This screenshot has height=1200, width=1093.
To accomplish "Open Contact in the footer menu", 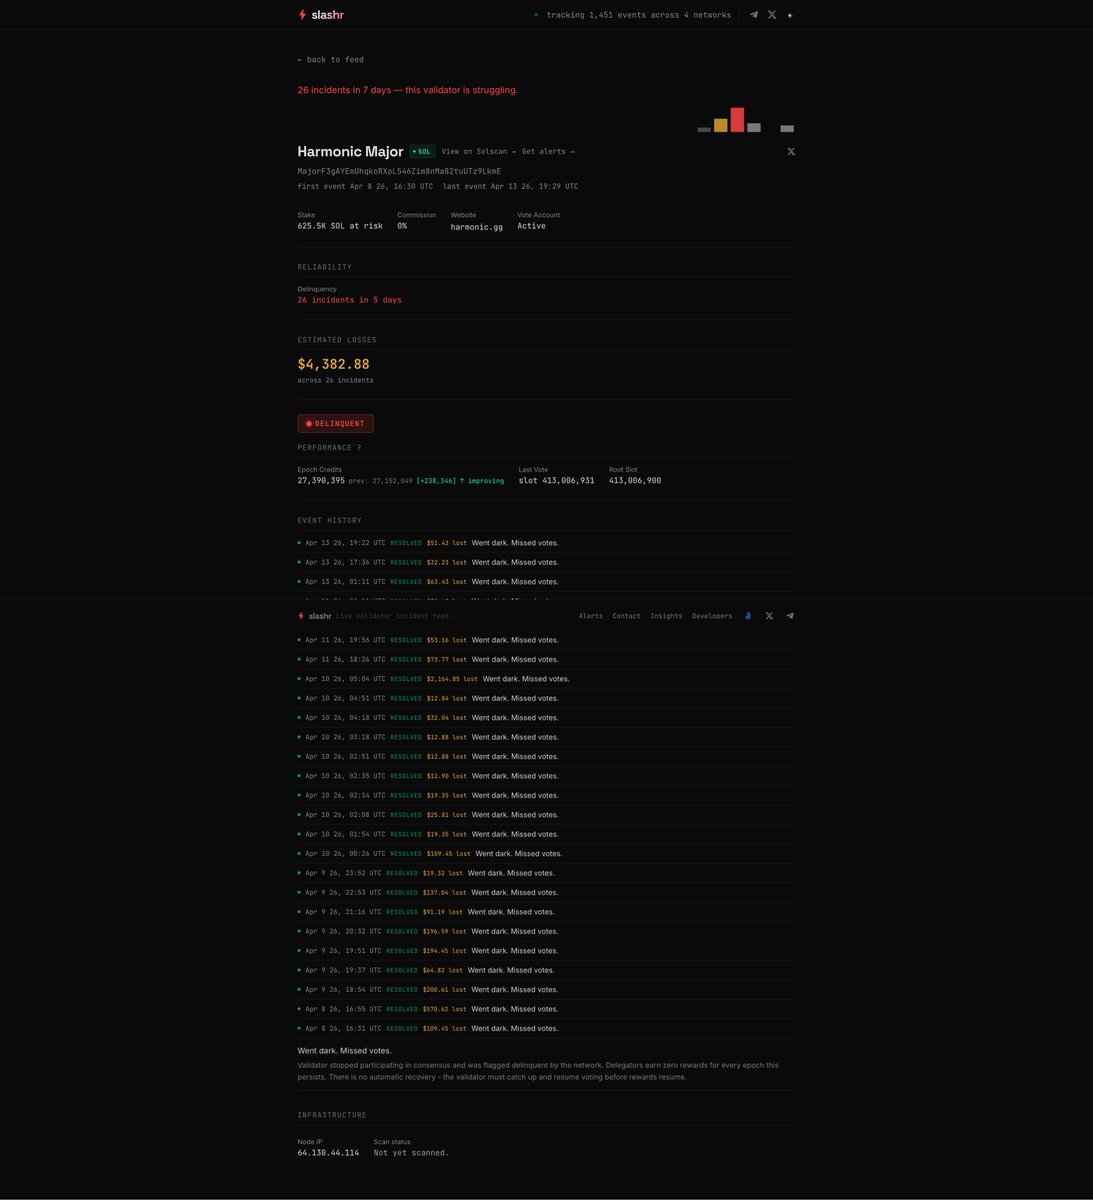I will (x=627, y=616).
